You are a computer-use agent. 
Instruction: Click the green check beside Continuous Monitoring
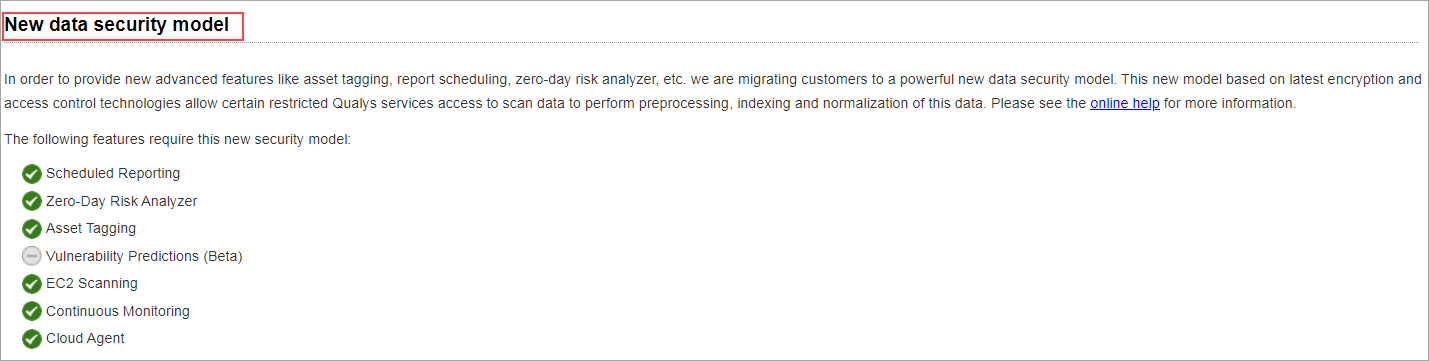(32, 311)
